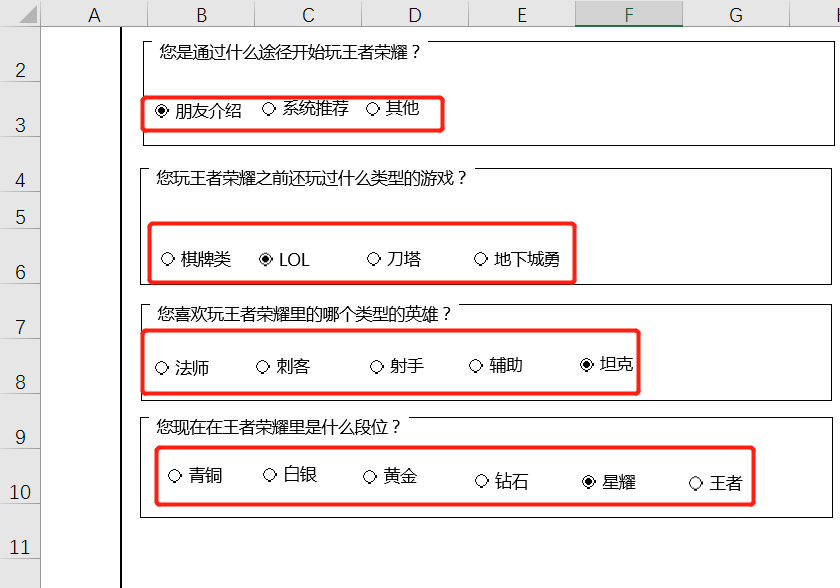The image size is (840, 588).
Task: Select column A header
Action: pos(94,14)
